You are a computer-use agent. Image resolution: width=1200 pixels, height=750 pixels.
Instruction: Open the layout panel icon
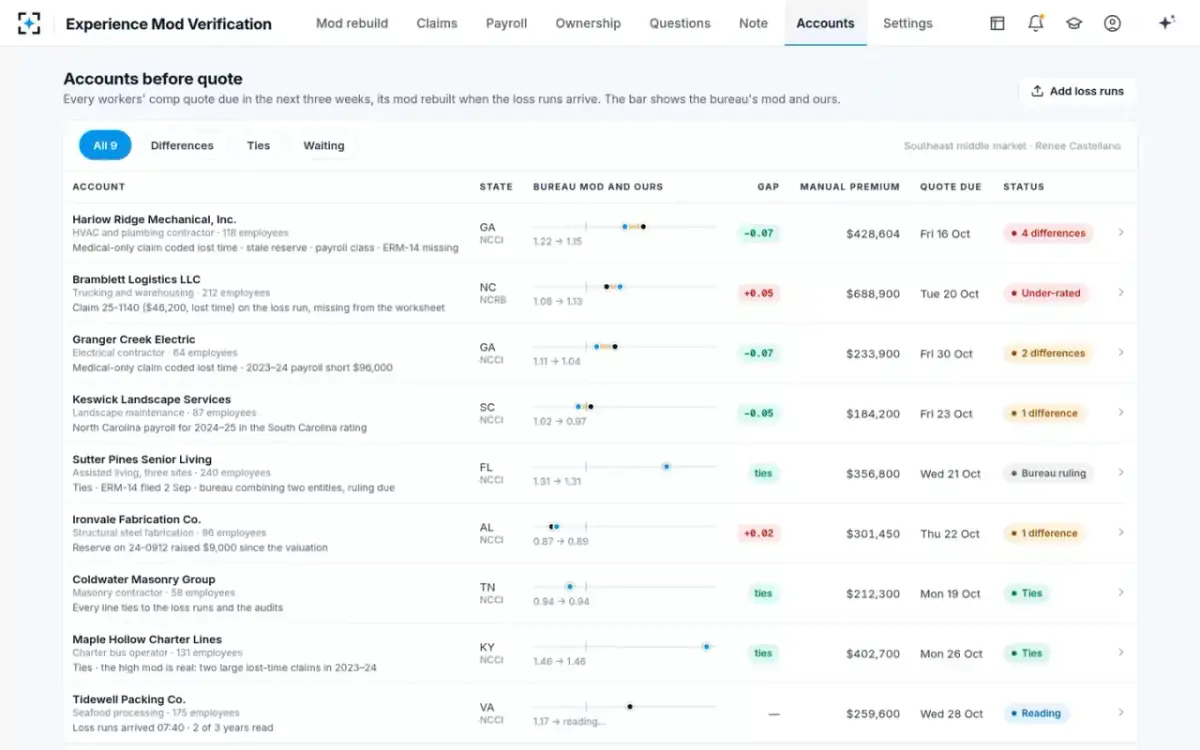click(x=997, y=23)
